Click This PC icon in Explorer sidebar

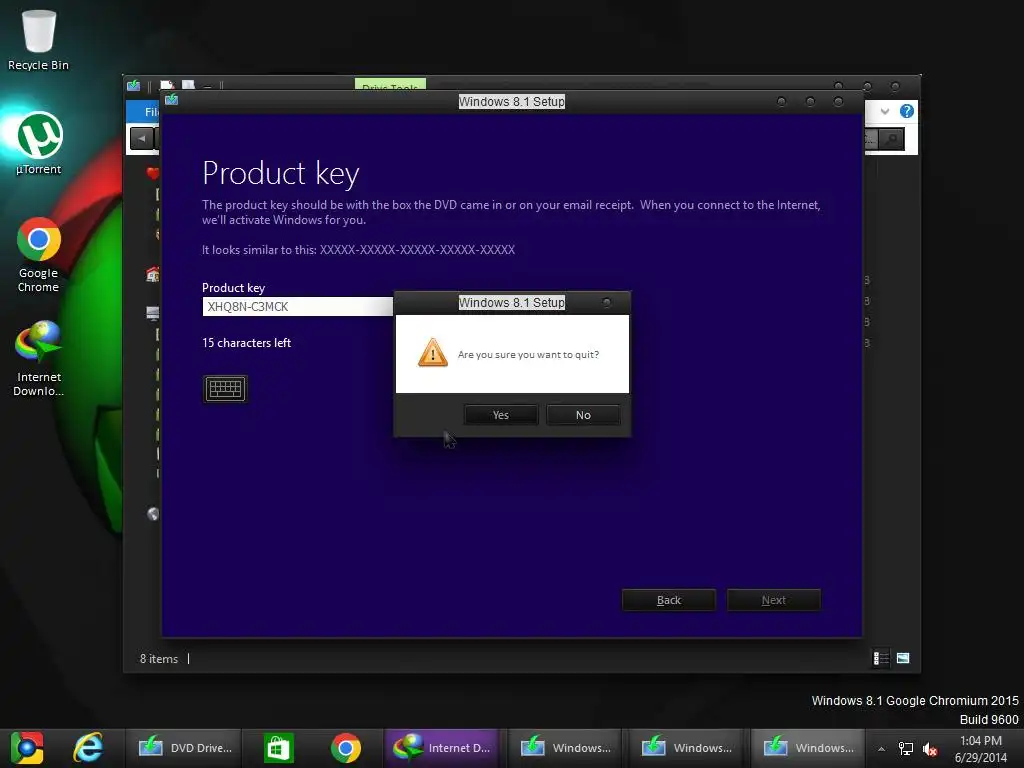[153, 314]
